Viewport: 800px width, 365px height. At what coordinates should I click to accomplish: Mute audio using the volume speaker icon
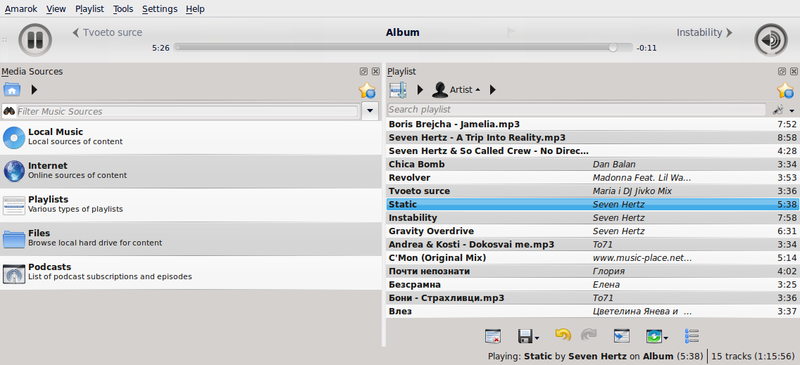770,40
